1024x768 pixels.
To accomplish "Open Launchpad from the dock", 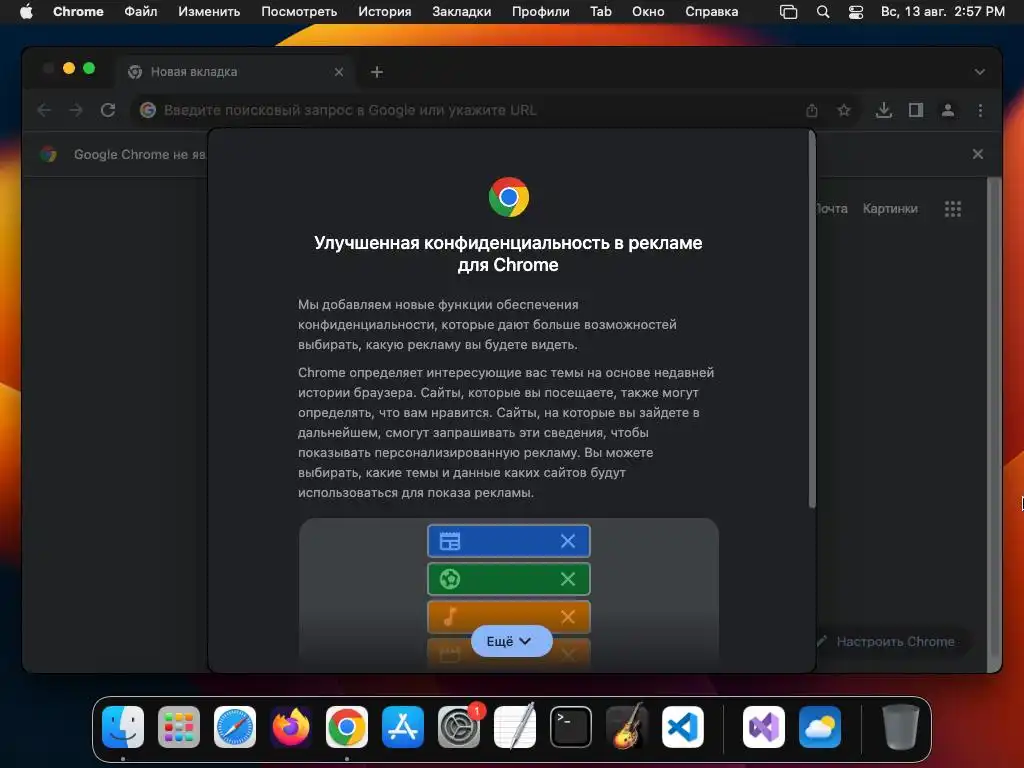I will pos(179,727).
